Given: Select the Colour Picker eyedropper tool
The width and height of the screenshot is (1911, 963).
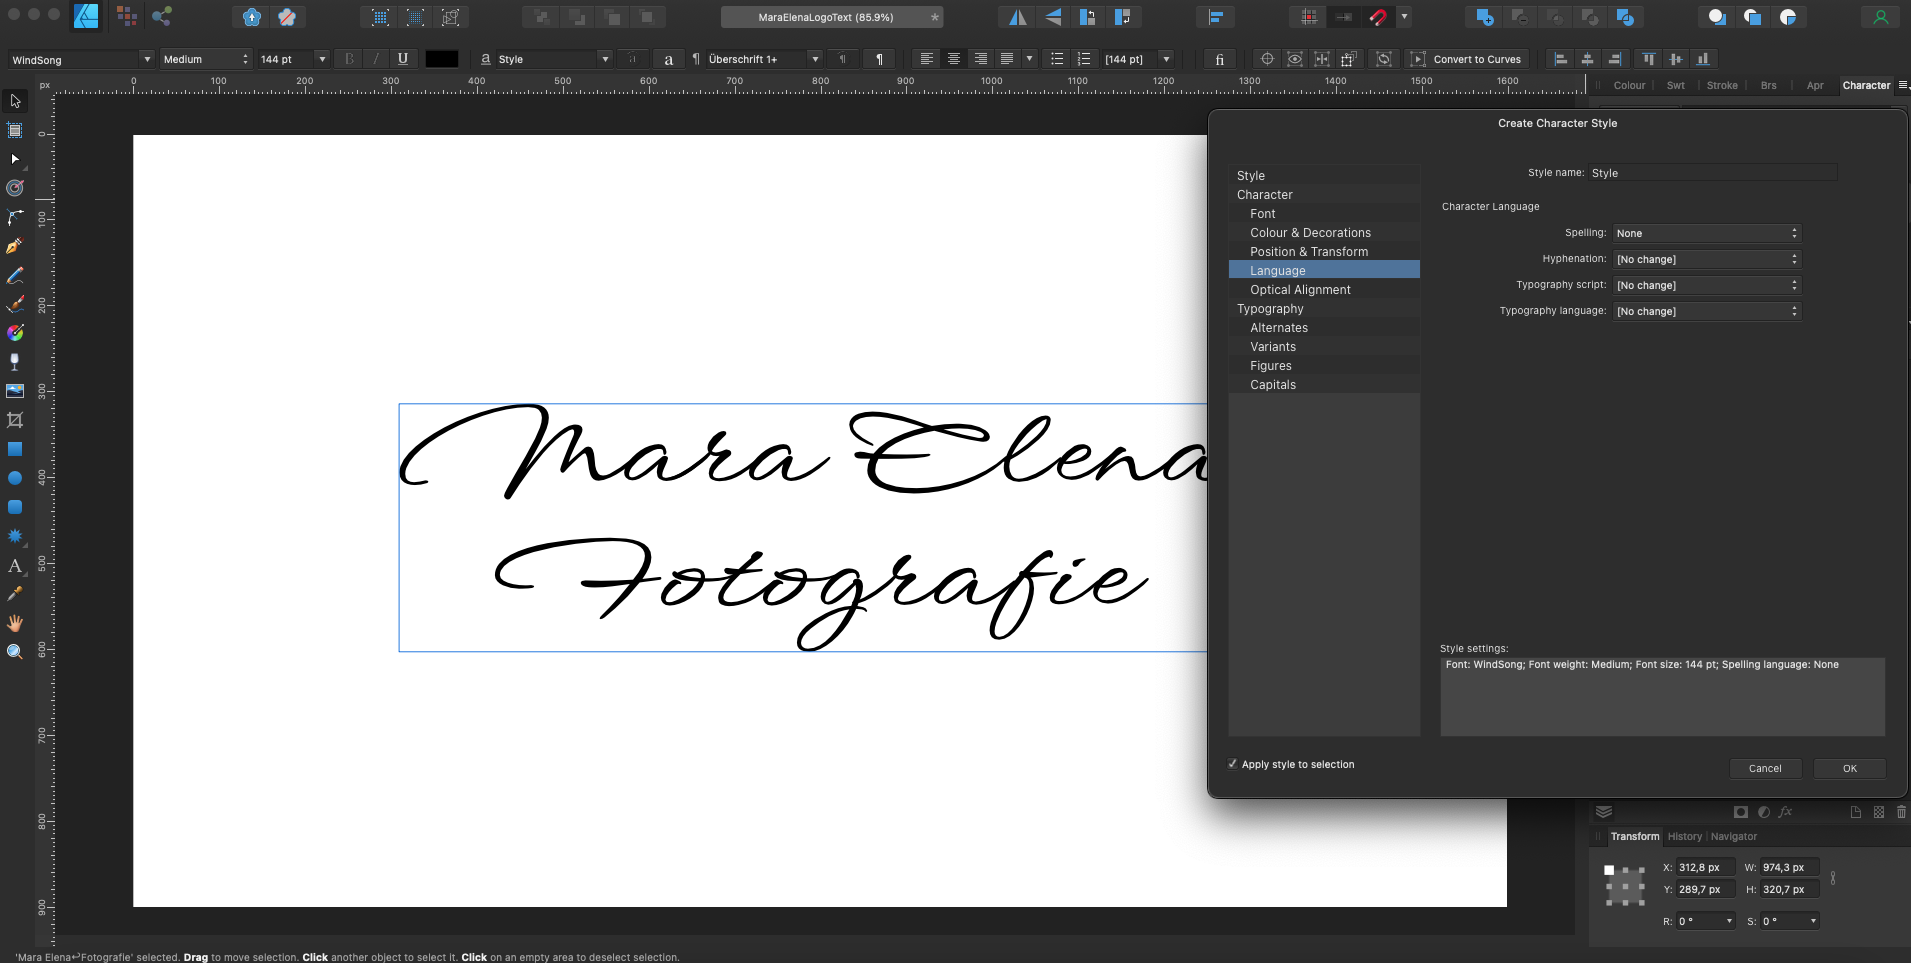Looking at the screenshot, I should click(15, 594).
